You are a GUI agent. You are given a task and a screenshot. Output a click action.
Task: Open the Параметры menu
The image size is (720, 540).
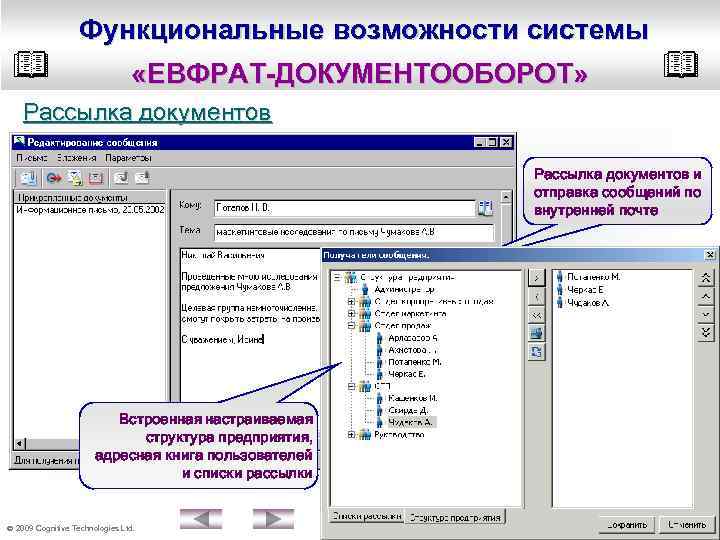(128, 158)
